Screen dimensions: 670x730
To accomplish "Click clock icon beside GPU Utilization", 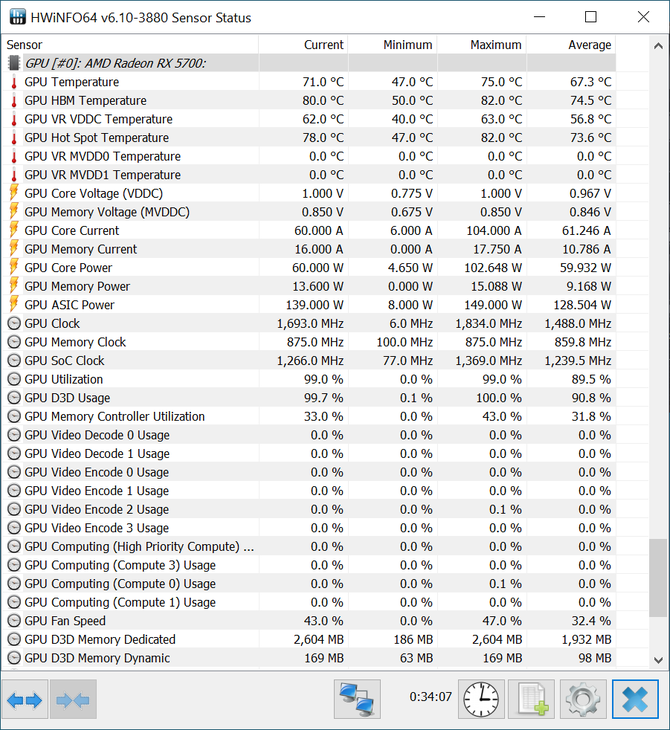I will [14, 379].
